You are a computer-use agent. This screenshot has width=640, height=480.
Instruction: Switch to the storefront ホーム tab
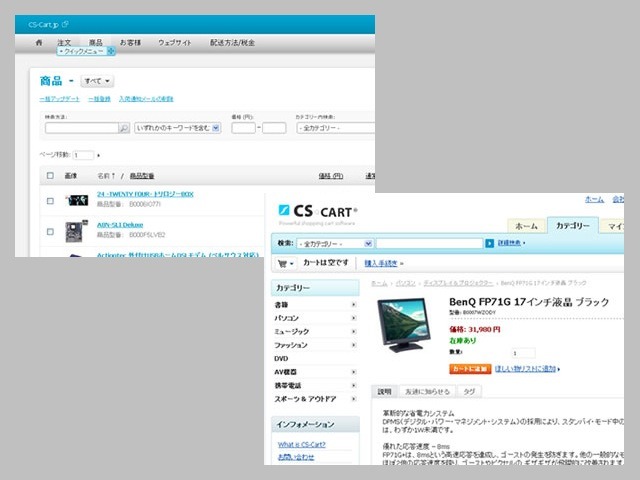click(526, 226)
